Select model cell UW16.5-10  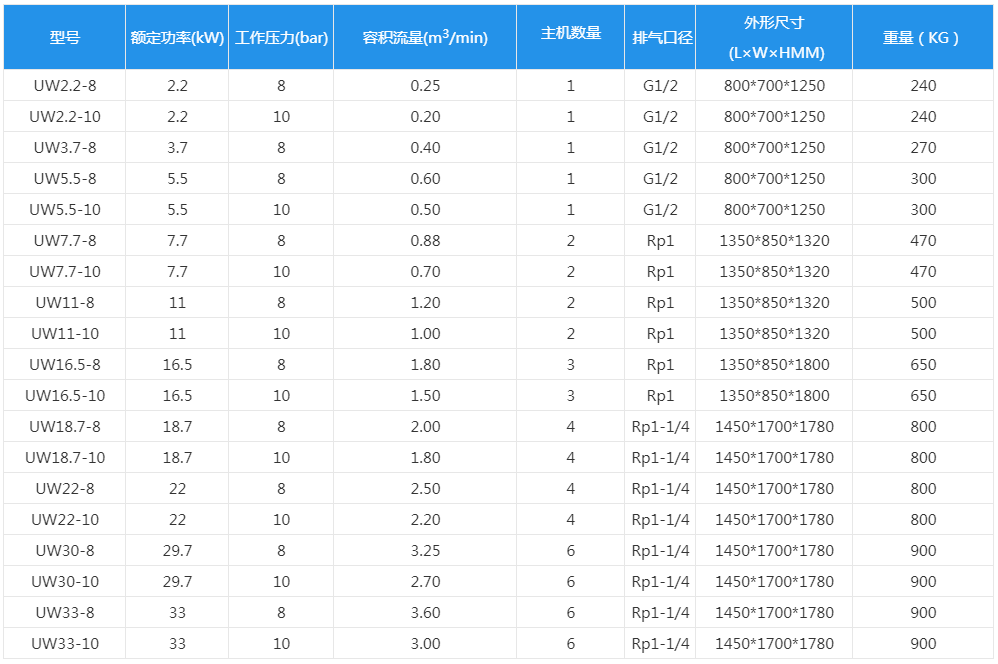point(65,395)
